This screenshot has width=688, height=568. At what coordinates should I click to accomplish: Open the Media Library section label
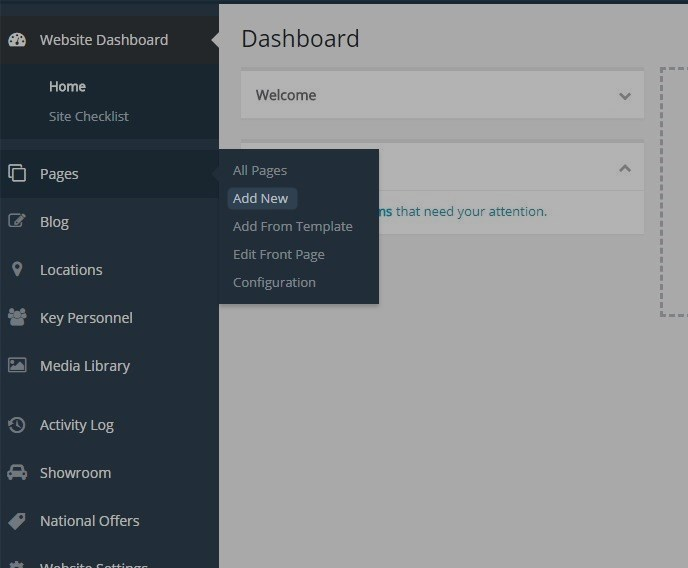tap(85, 366)
